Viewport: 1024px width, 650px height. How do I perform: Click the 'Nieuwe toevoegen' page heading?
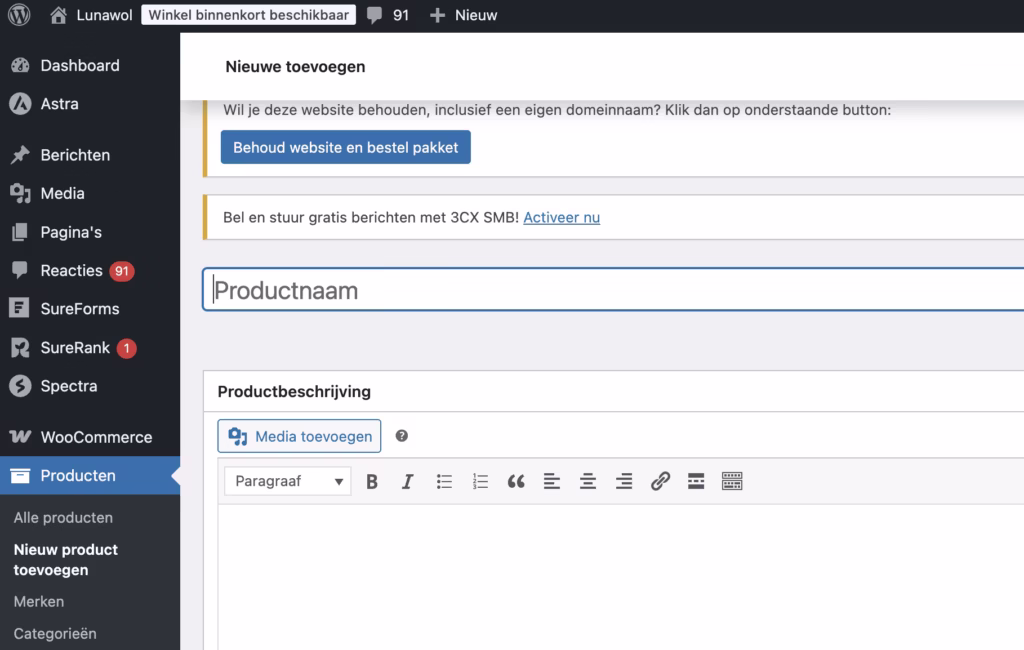(x=295, y=67)
